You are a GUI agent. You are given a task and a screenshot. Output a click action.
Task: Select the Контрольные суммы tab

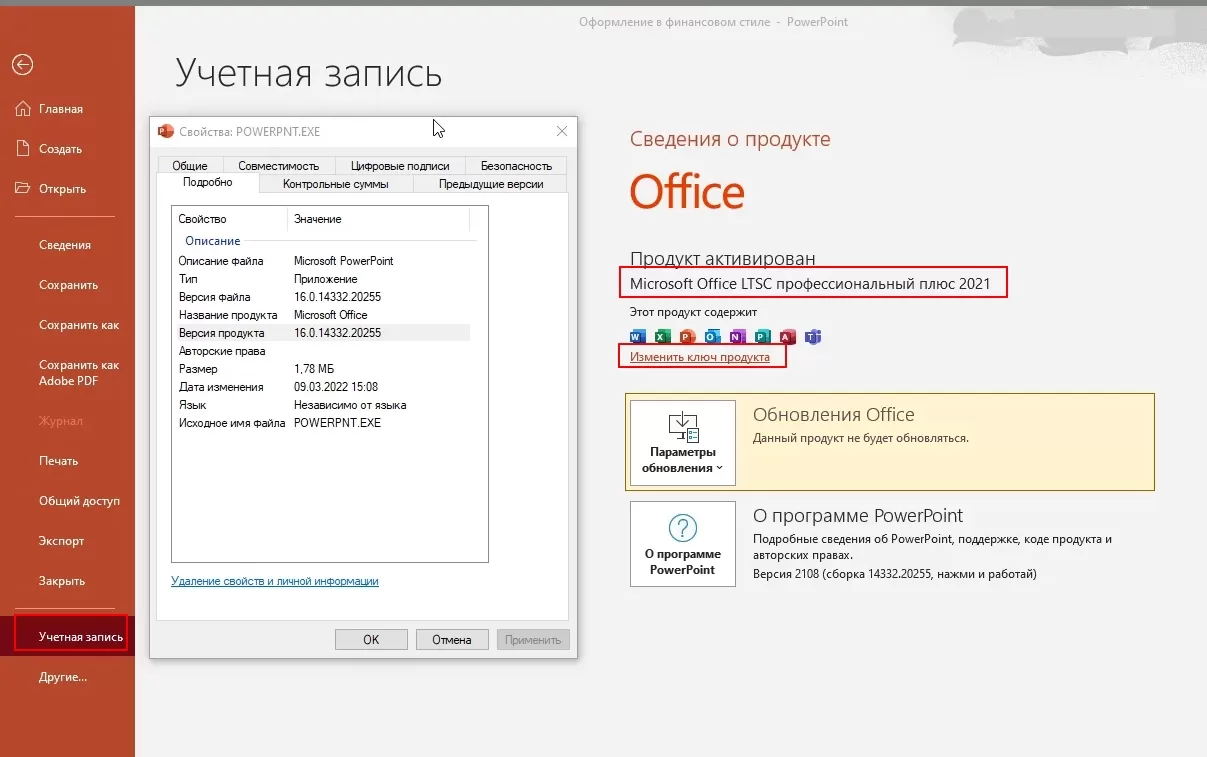tap(335, 184)
